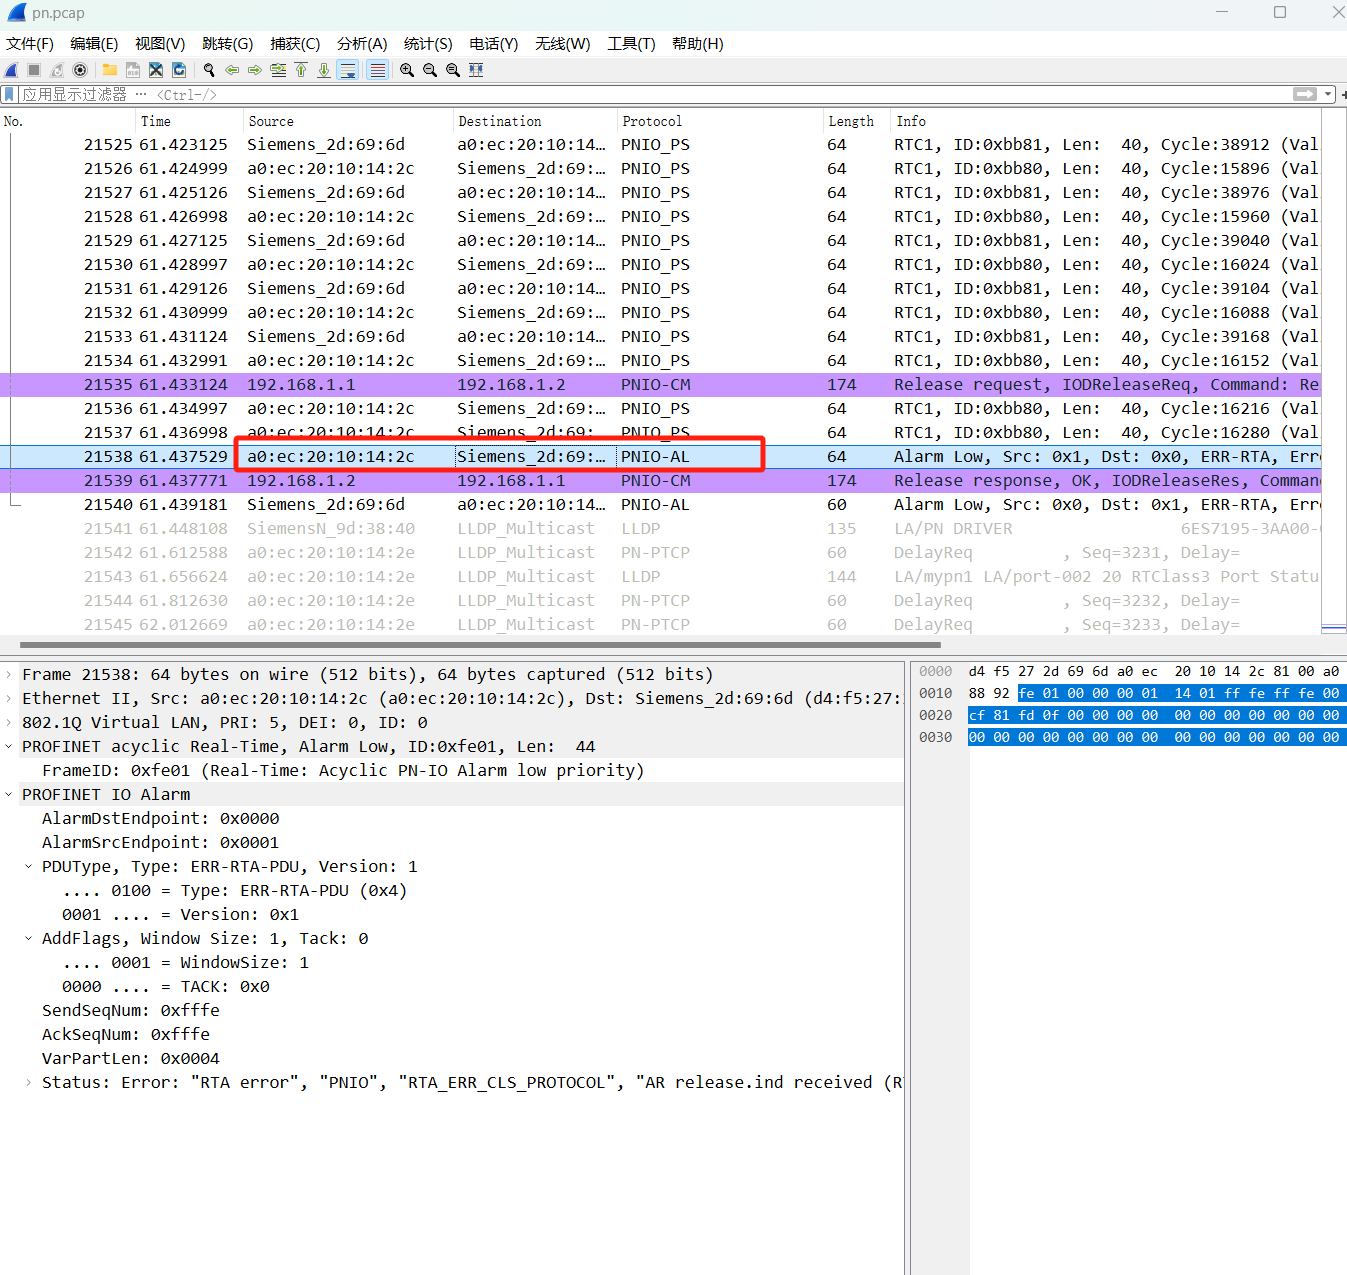Collapse the PROFINET IO Alarm section
The image size is (1347, 1275).
coord(9,795)
